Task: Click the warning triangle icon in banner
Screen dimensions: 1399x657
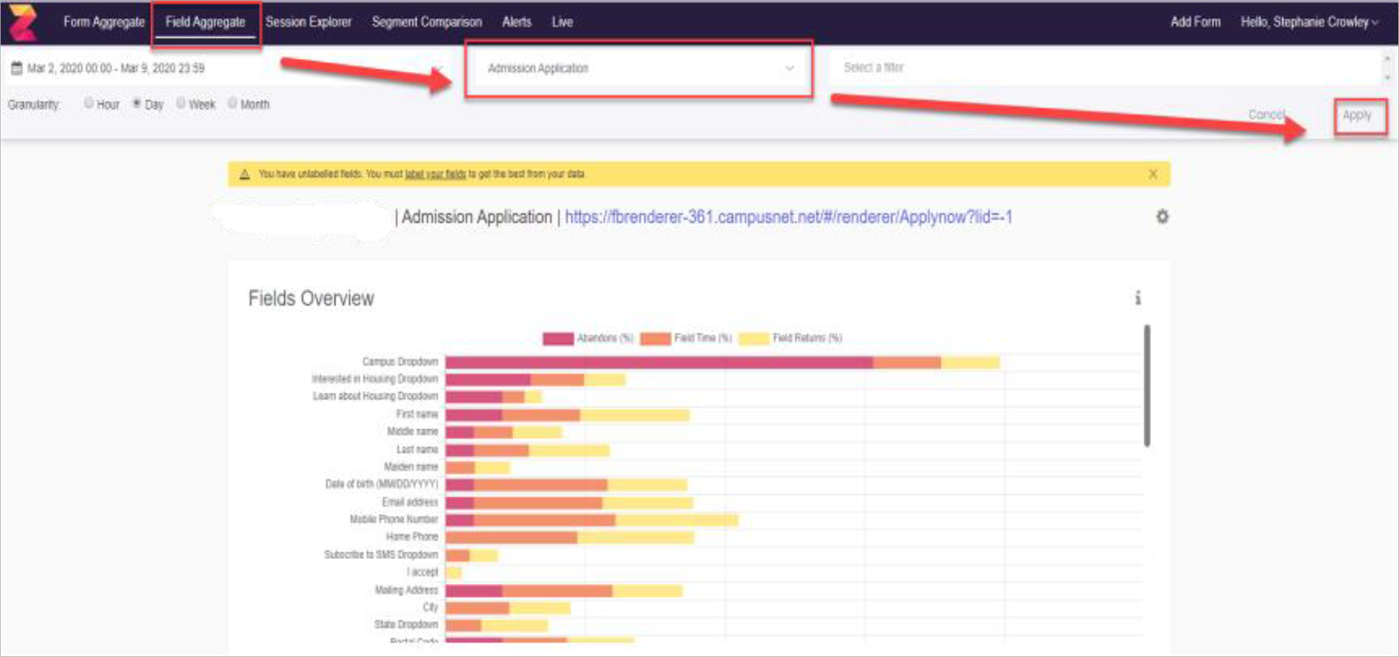Action: [x=245, y=174]
